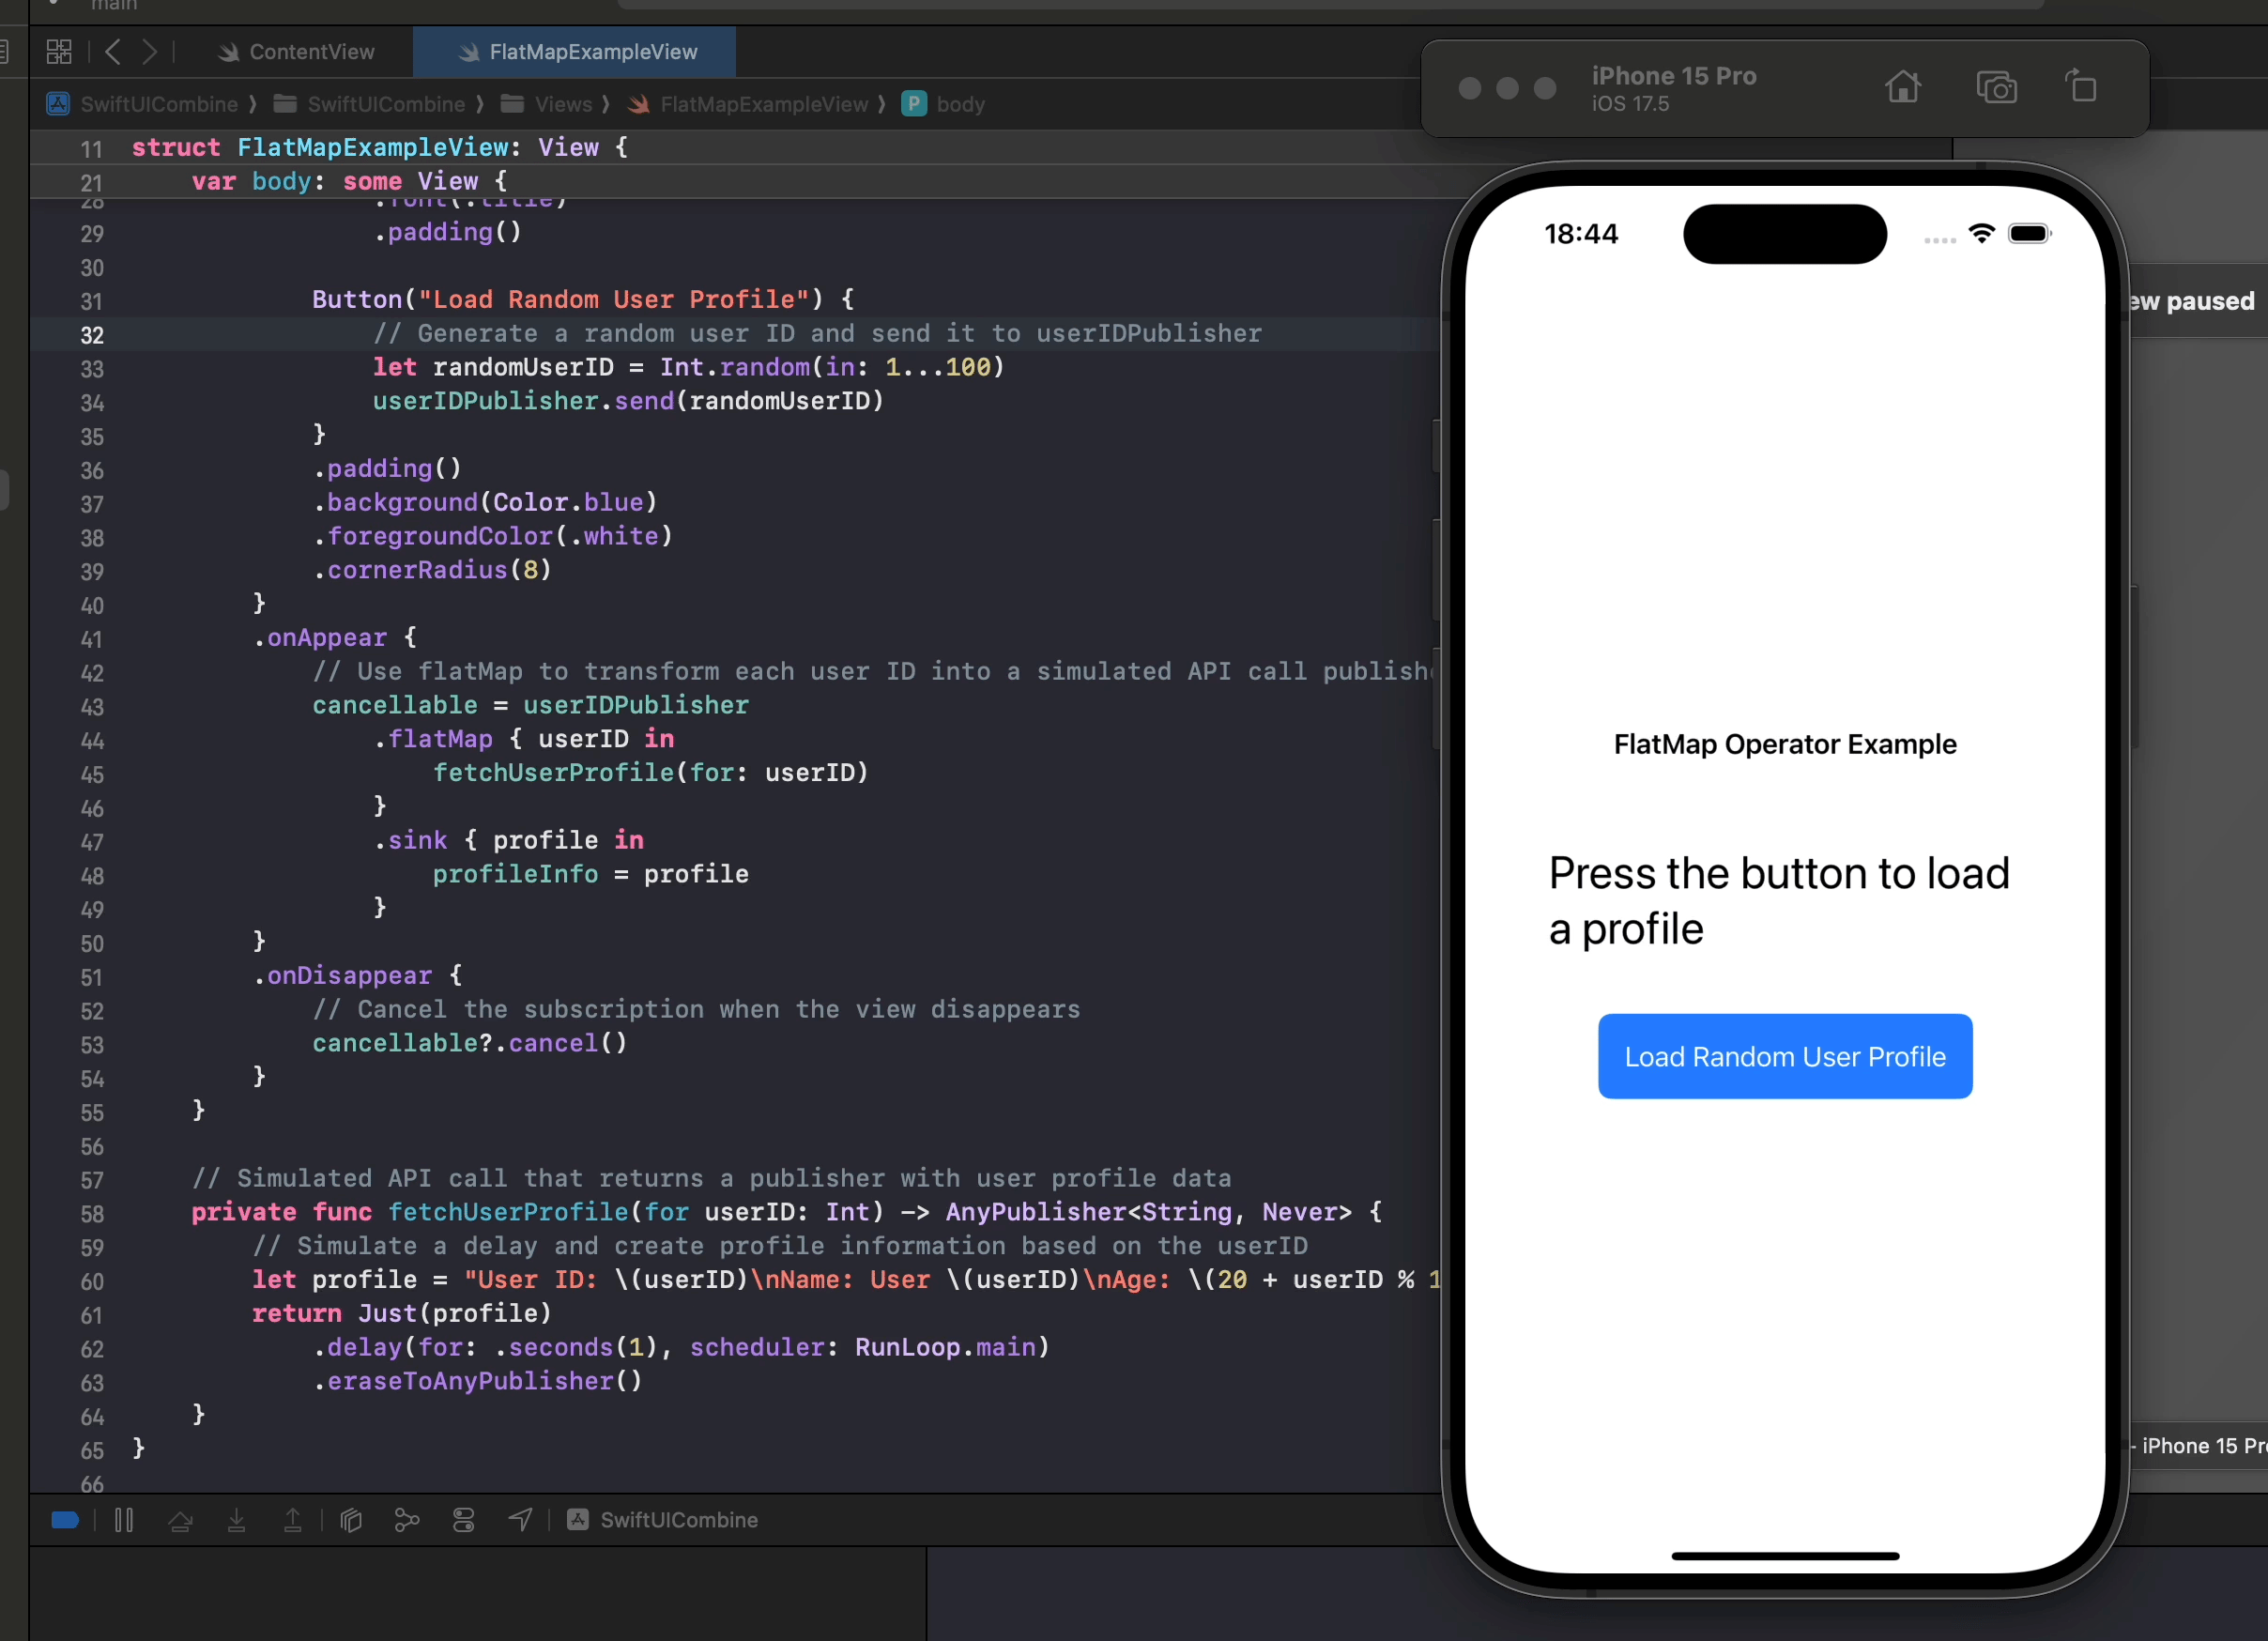Click the device home button icon

tap(1902, 86)
